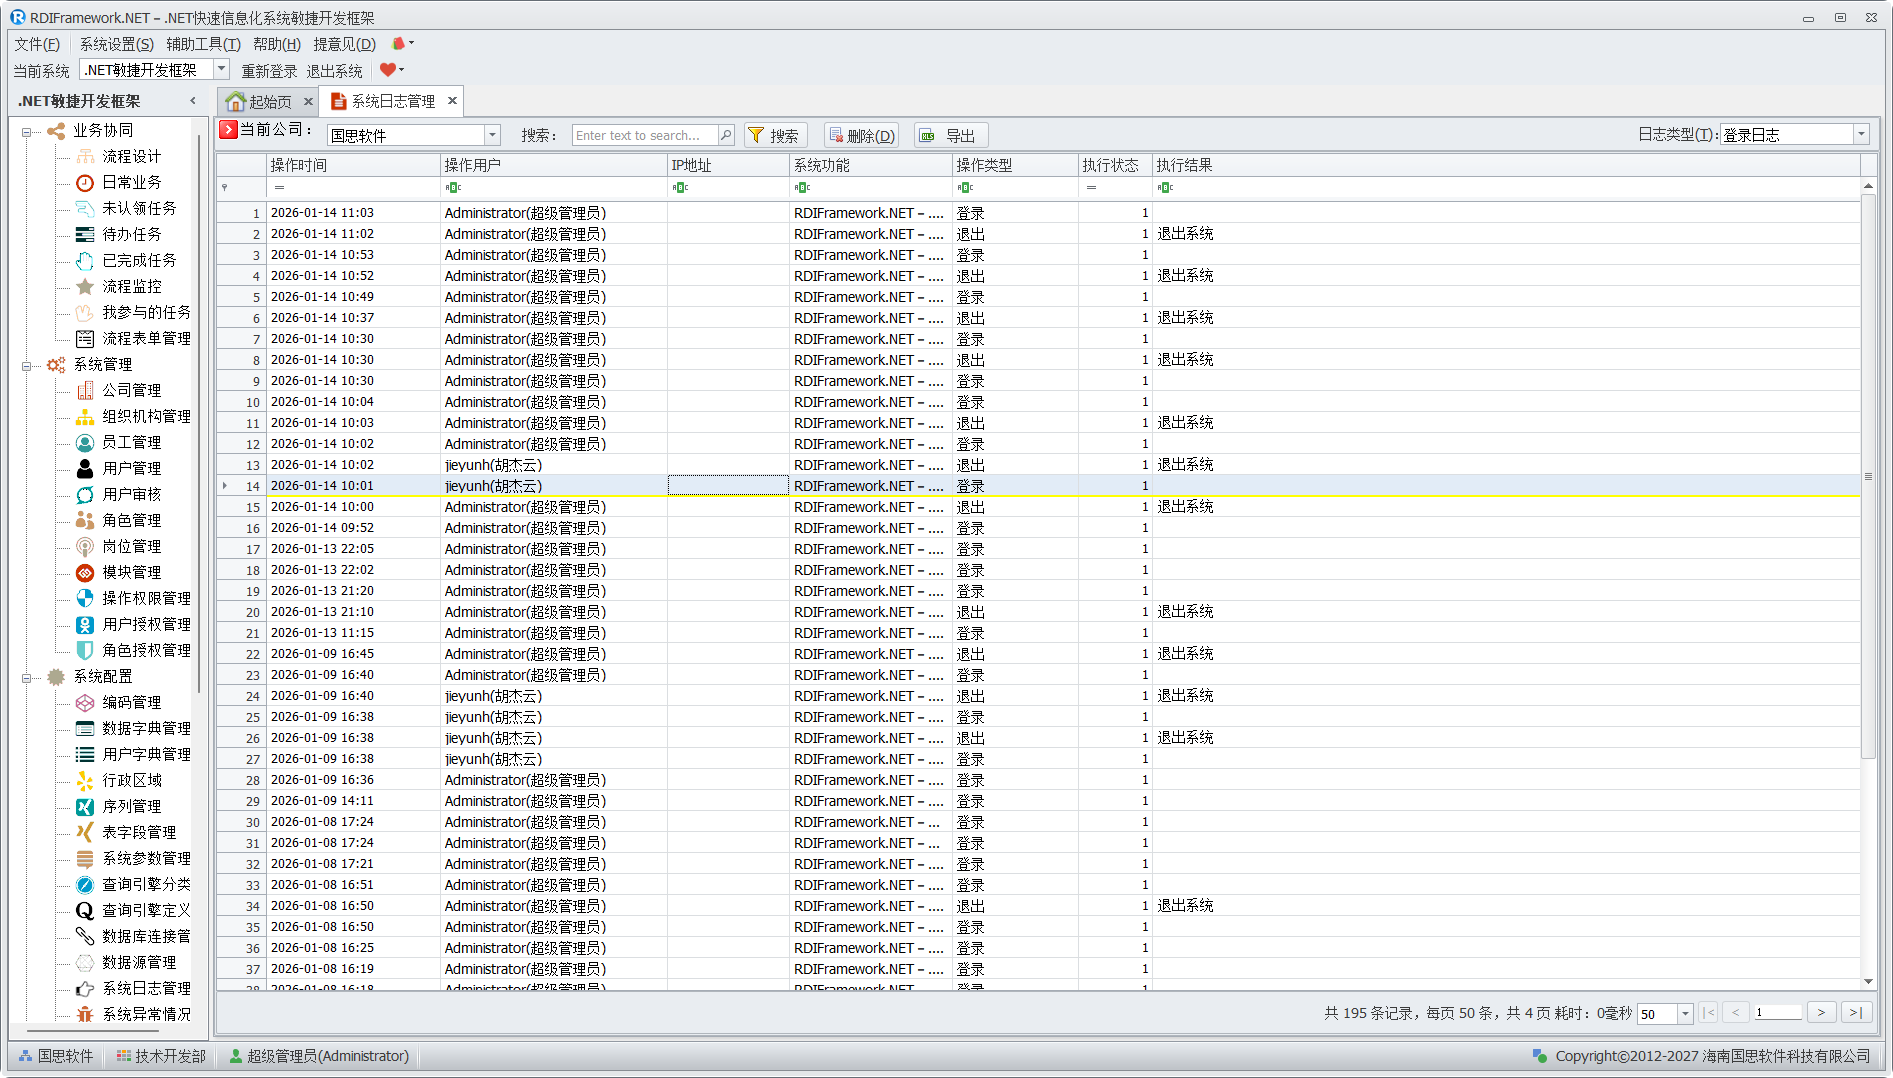1893x1078 pixels.
Task: Open 查询引擎定义 Q icon item
Action: 85,910
